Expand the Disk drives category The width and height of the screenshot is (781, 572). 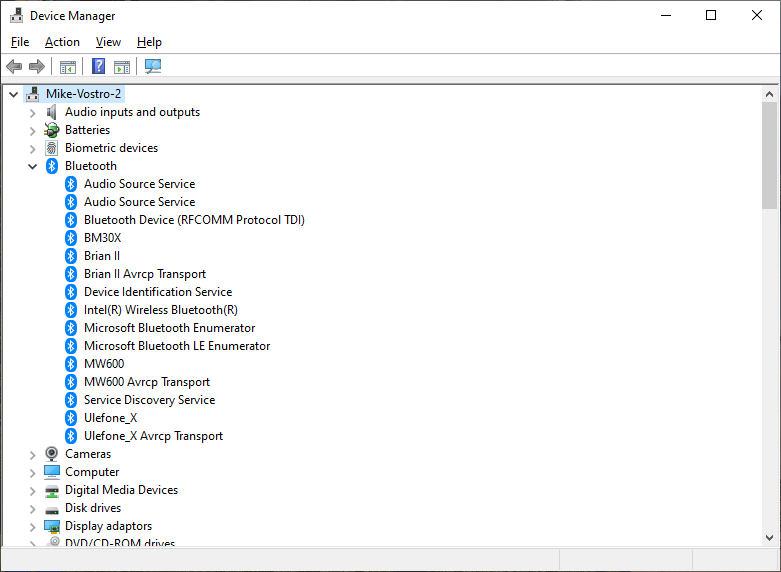point(33,509)
